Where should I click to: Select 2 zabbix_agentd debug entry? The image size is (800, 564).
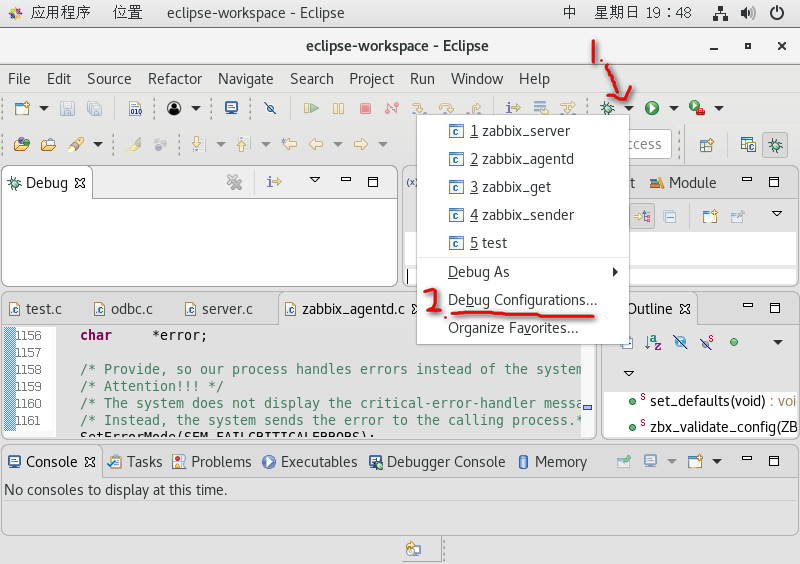click(522, 159)
